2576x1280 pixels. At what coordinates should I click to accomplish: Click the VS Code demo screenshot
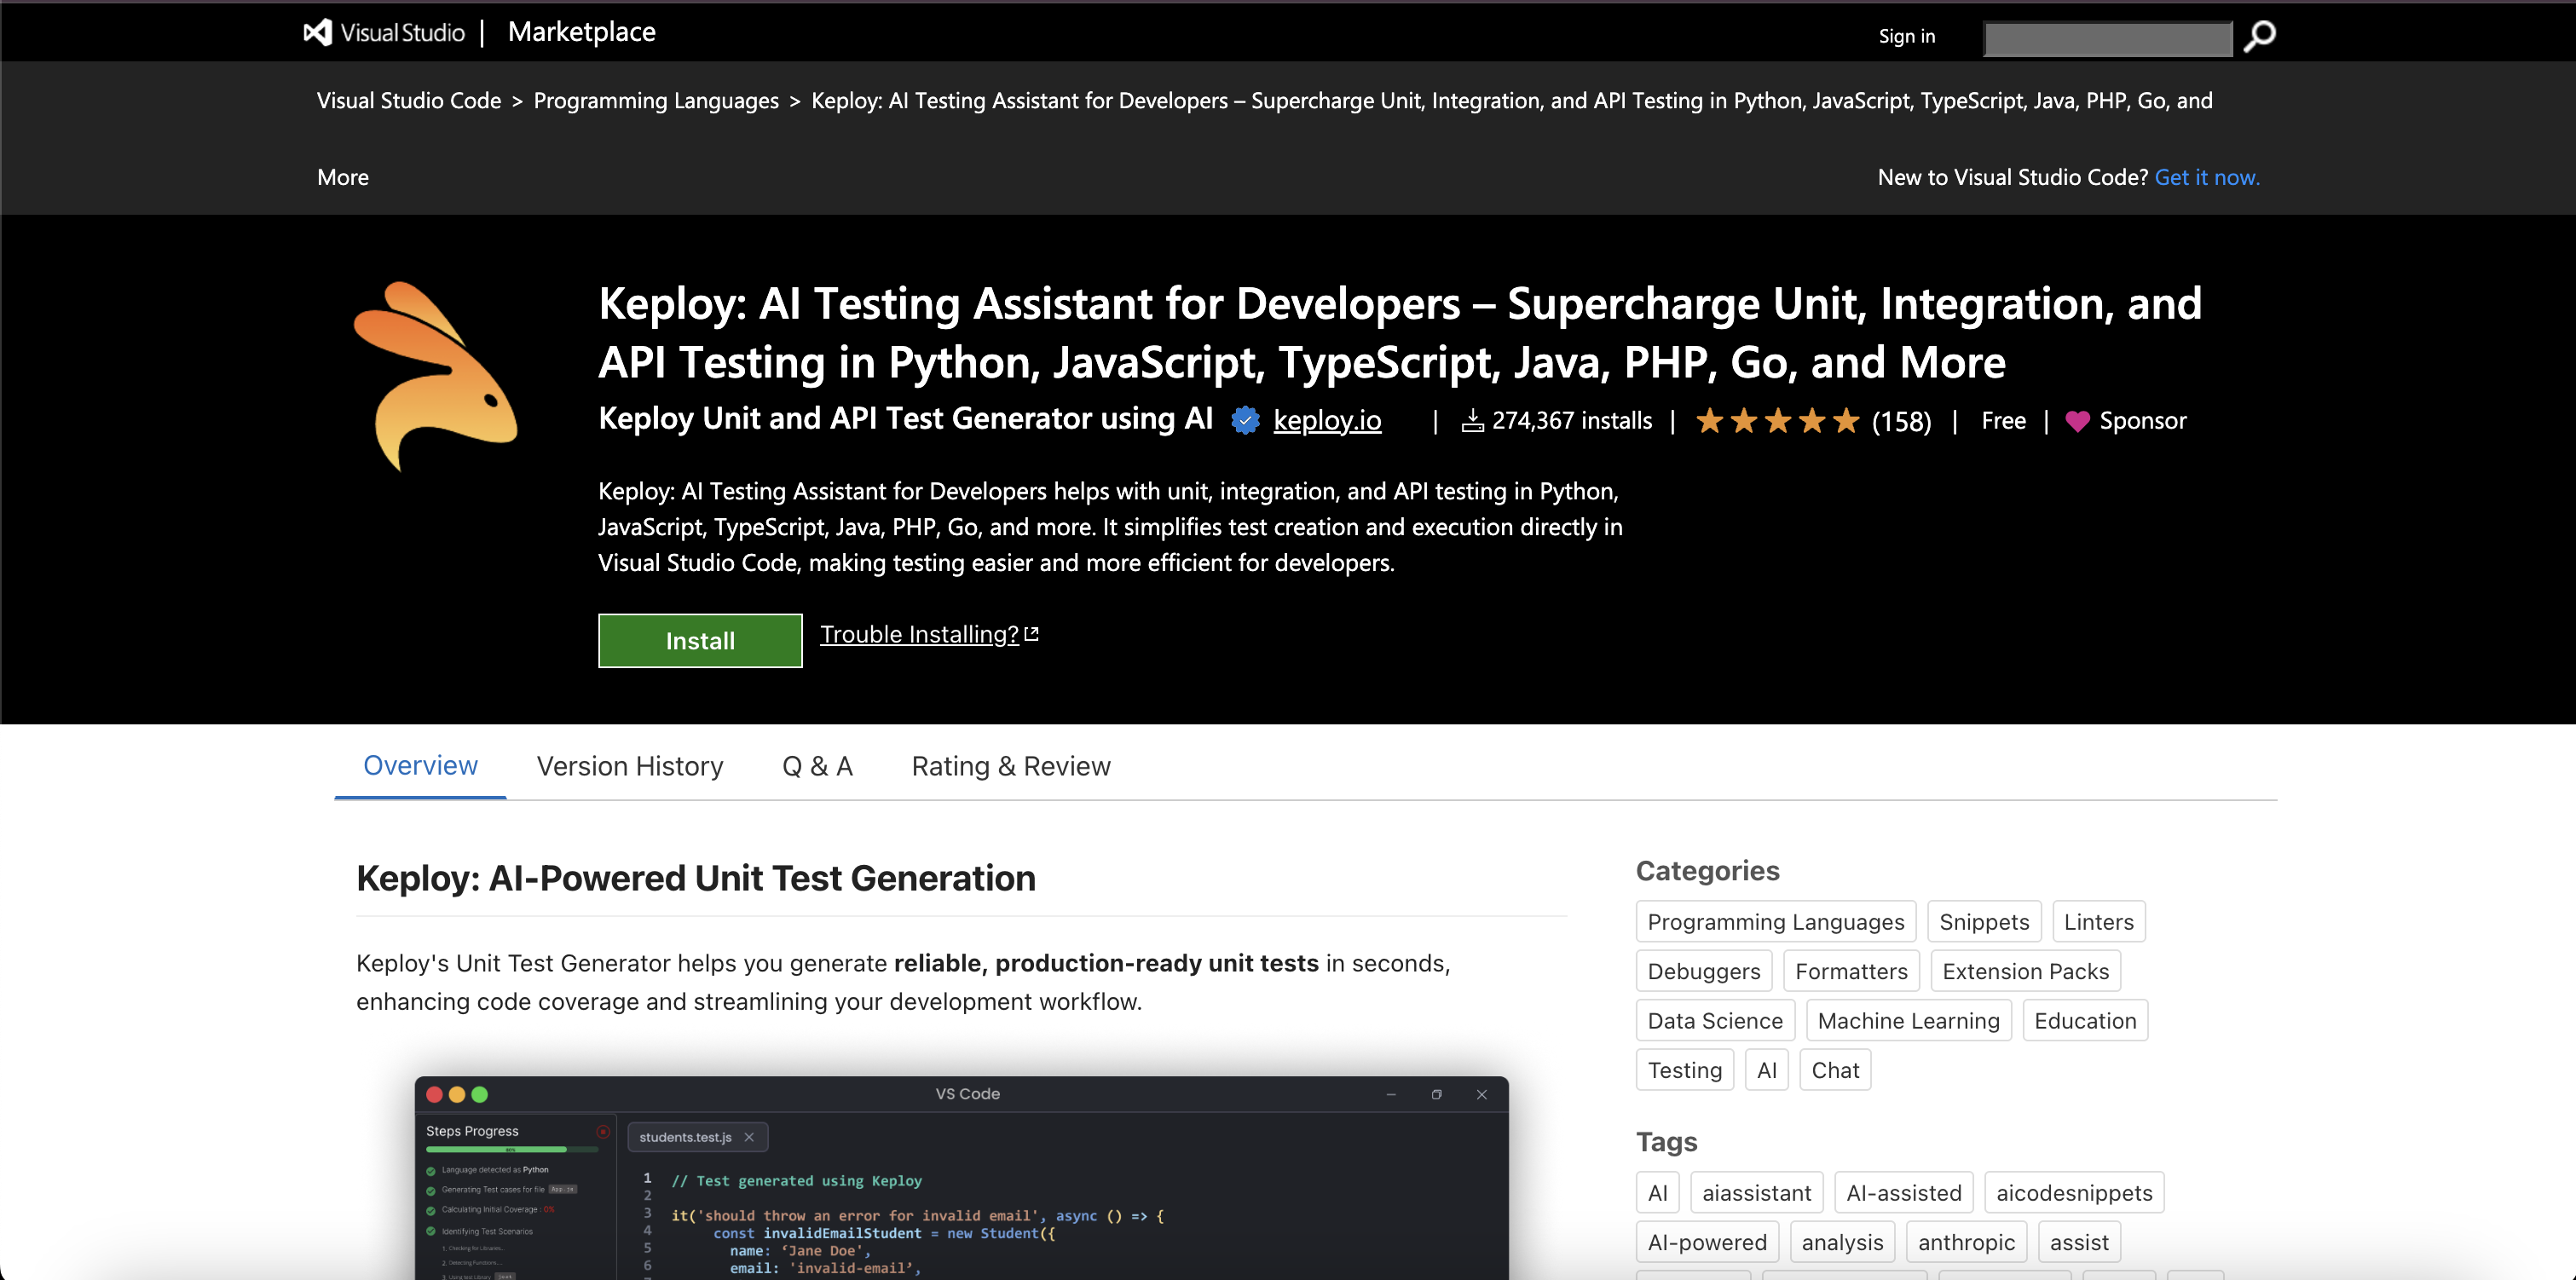961,1178
